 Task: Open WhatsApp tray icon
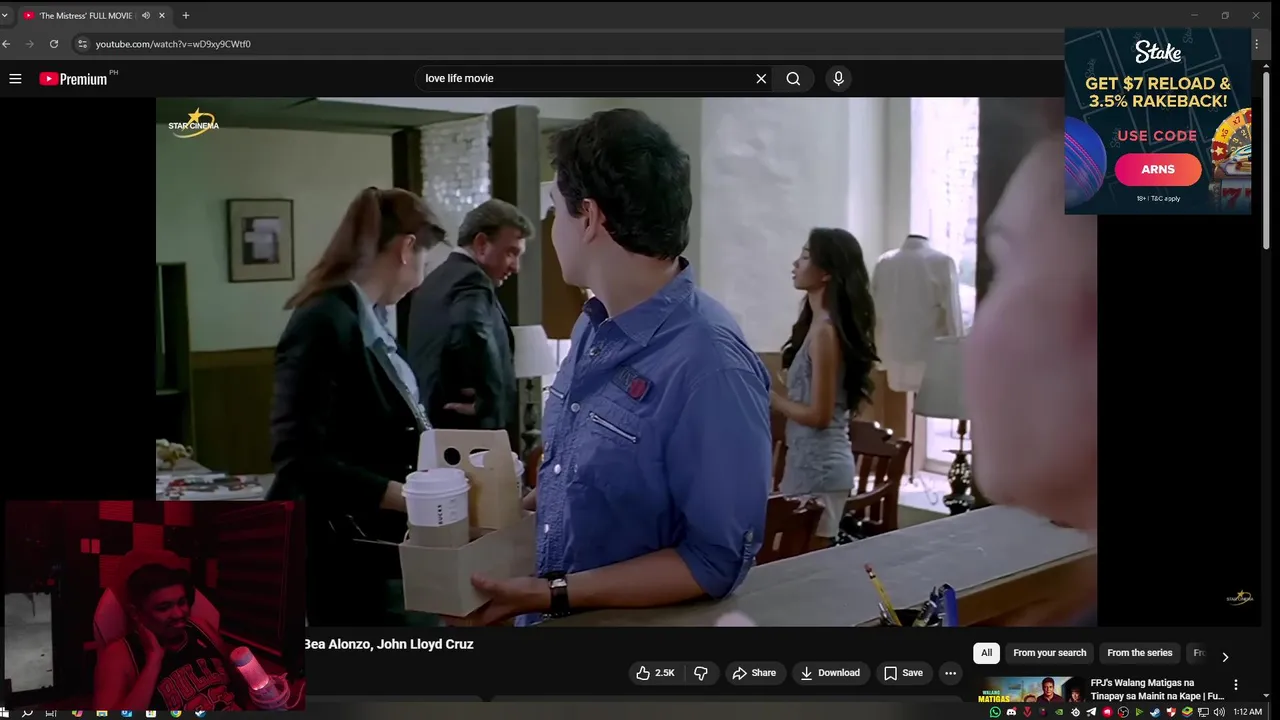tap(995, 712)
